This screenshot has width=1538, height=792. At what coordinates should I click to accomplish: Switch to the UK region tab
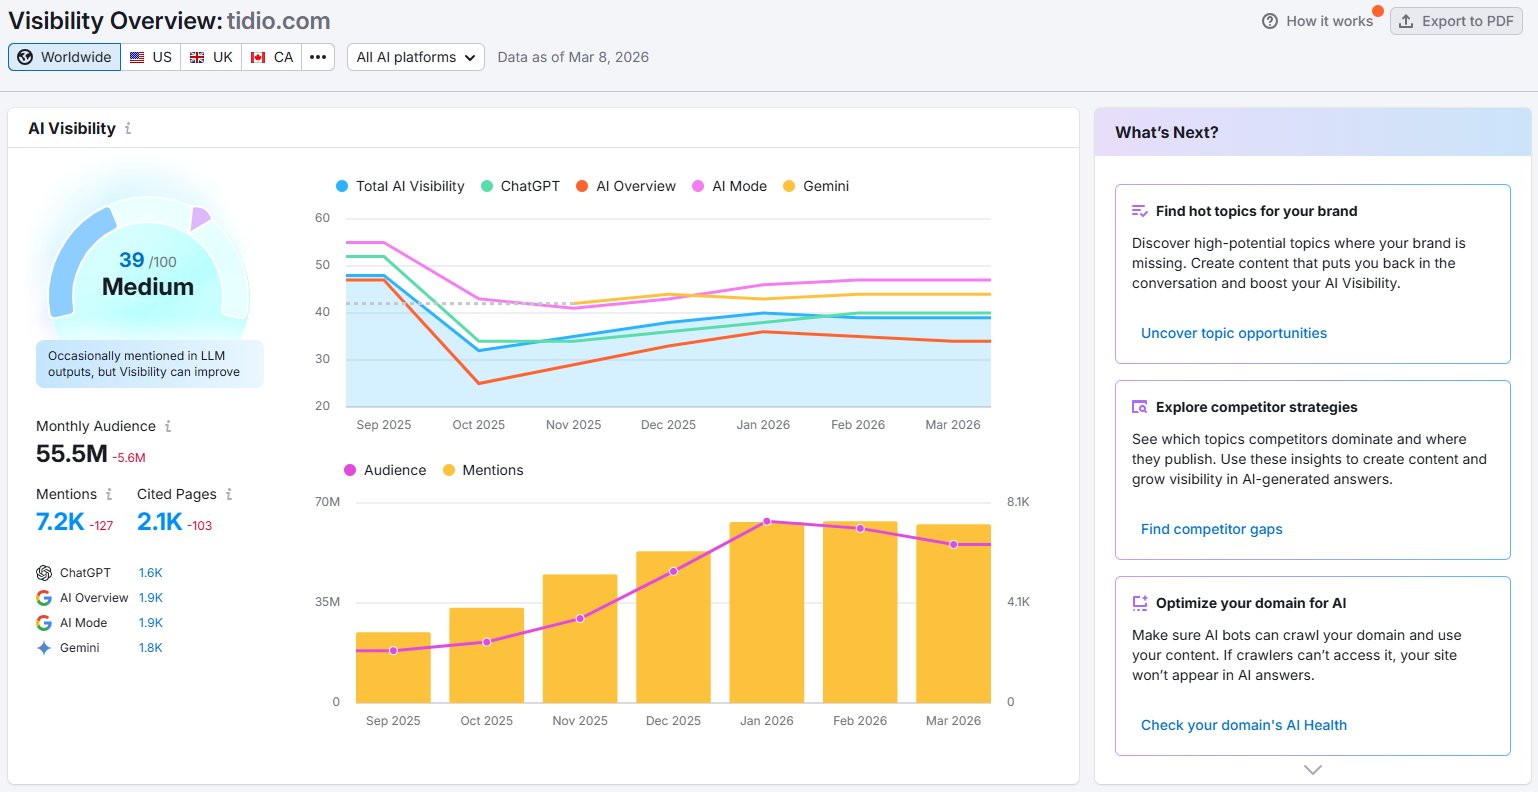point(211,57)
